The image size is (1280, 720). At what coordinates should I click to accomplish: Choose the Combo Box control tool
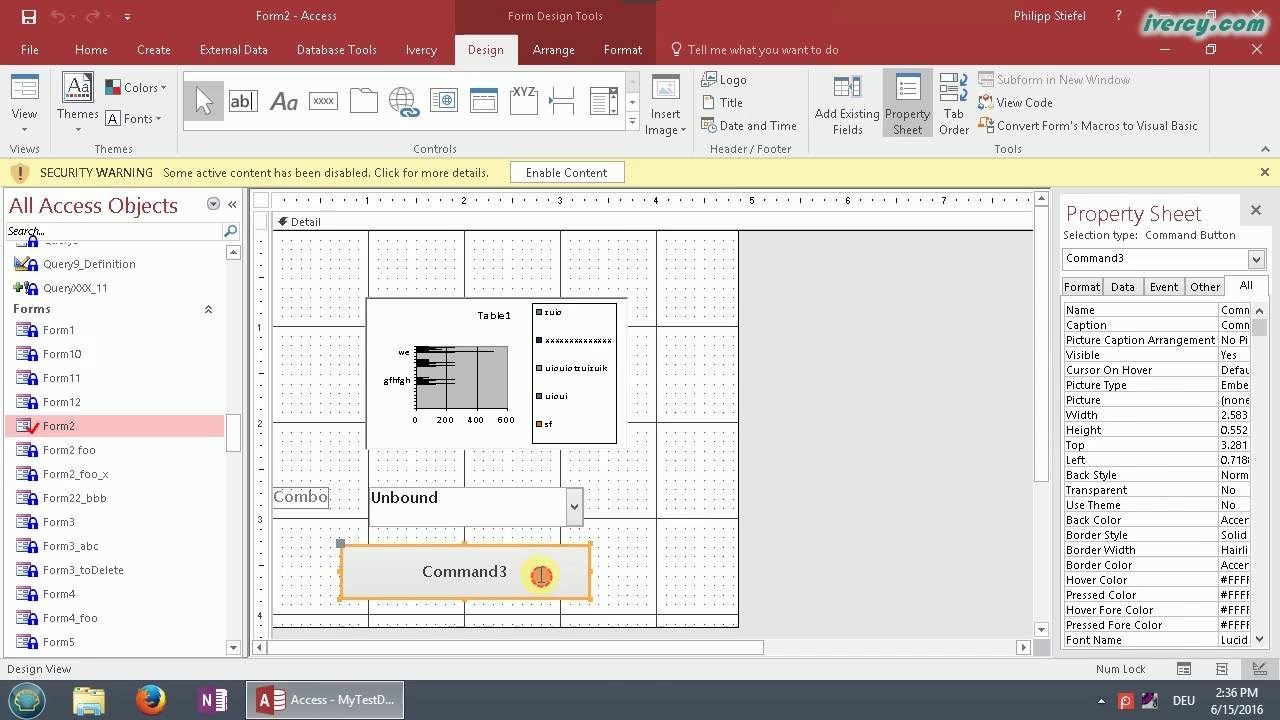click(x=603, y=101)
